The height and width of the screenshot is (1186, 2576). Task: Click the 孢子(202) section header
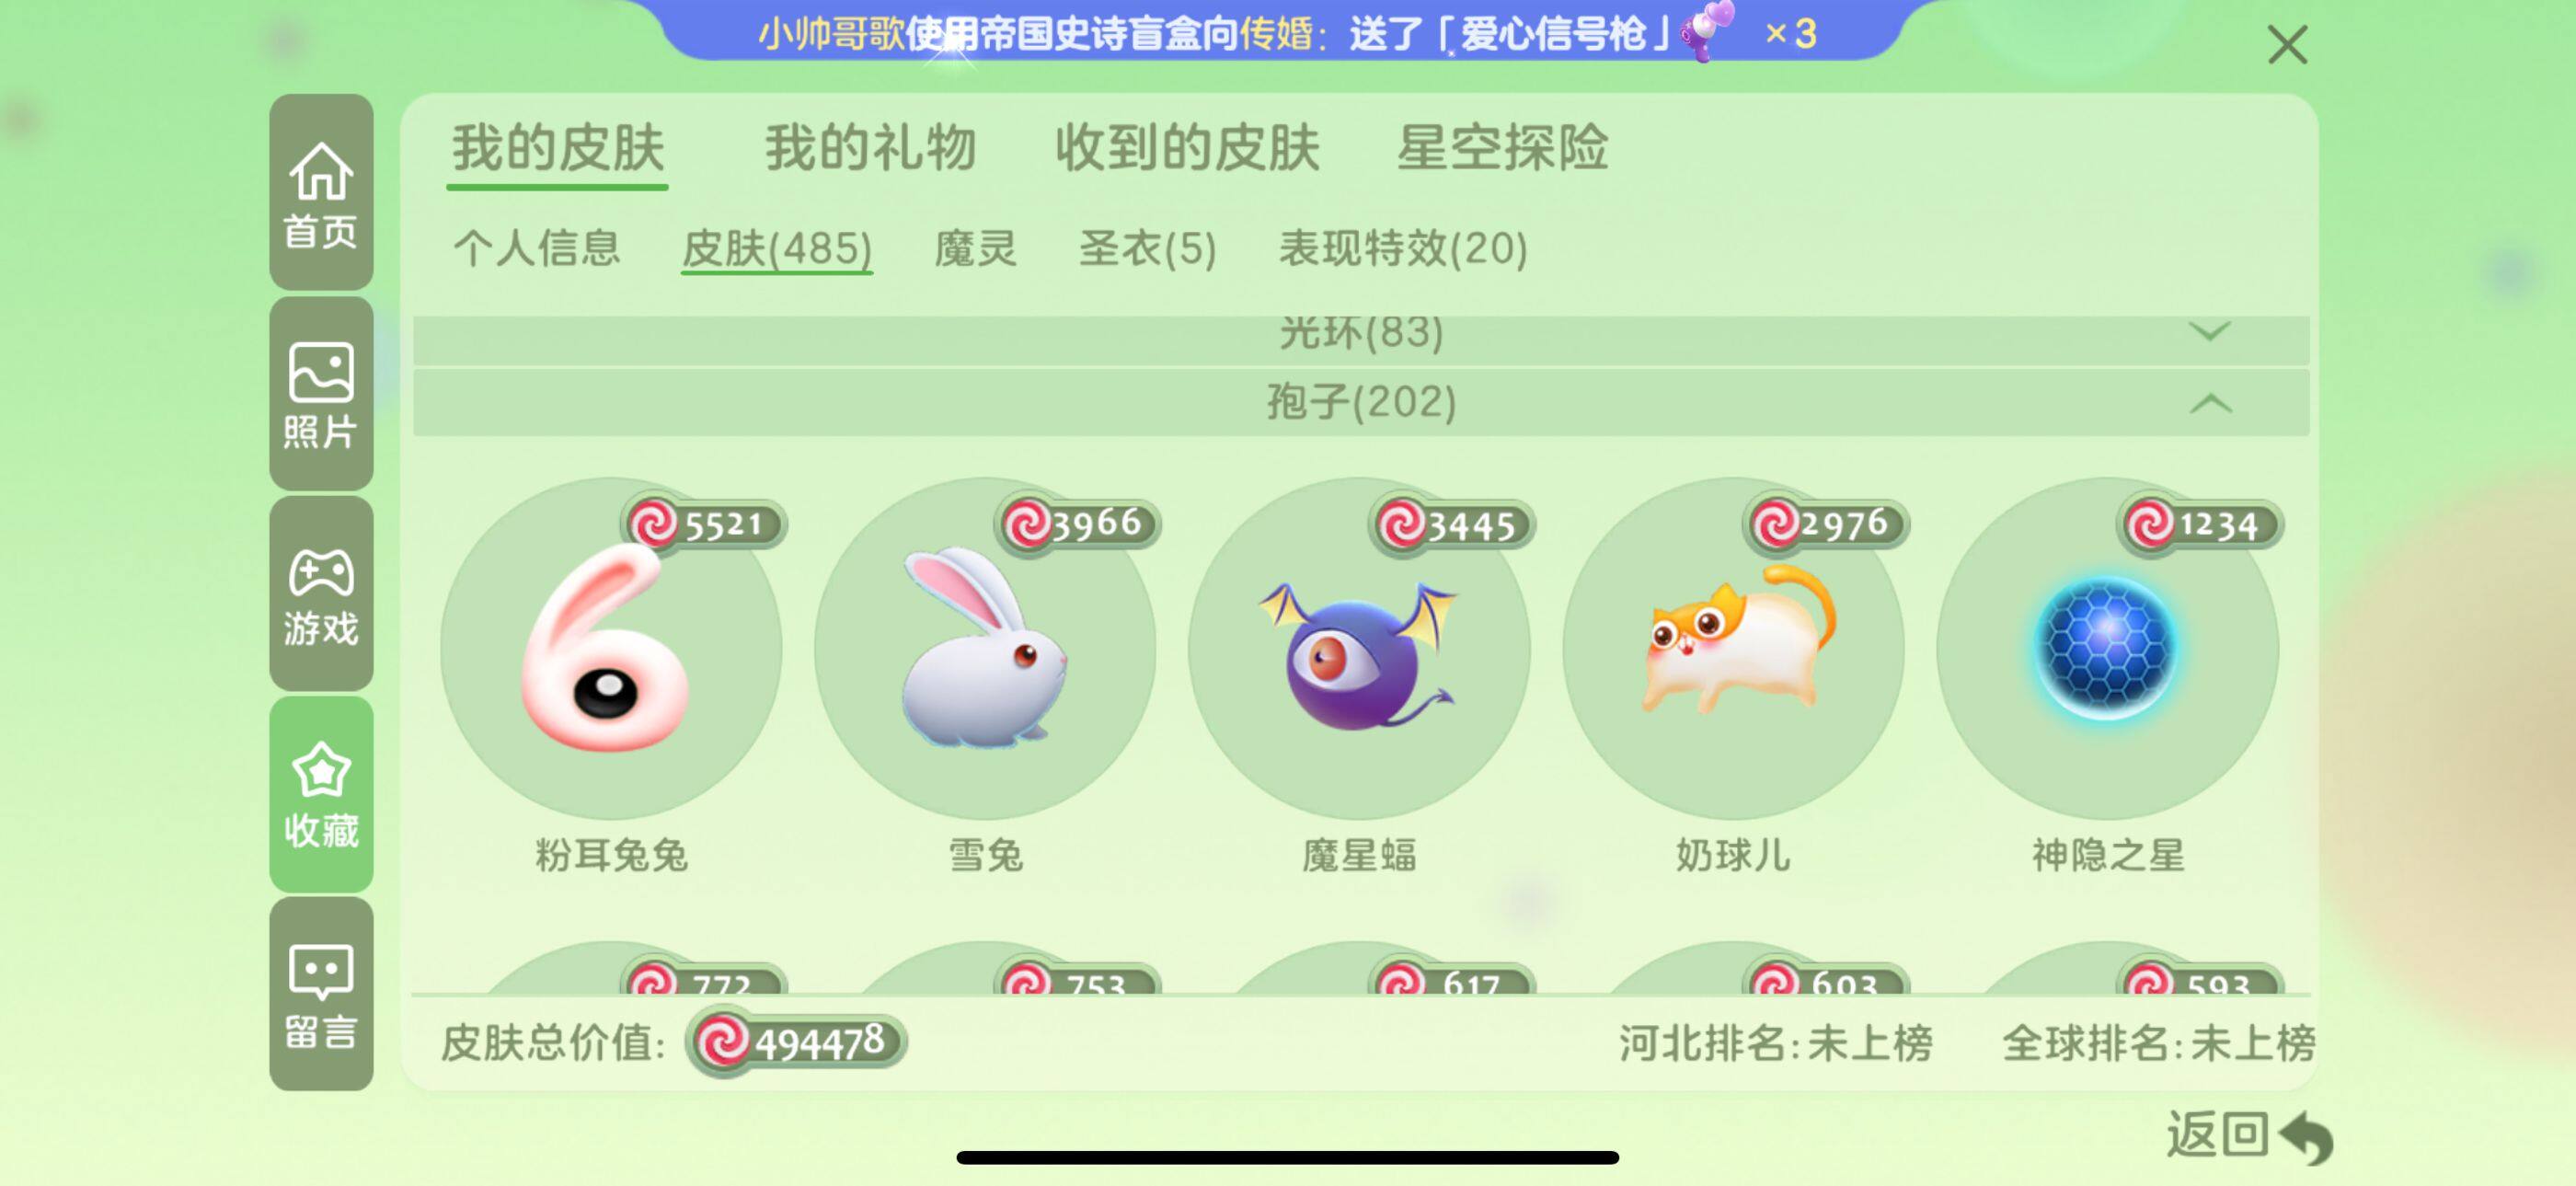1361,403
